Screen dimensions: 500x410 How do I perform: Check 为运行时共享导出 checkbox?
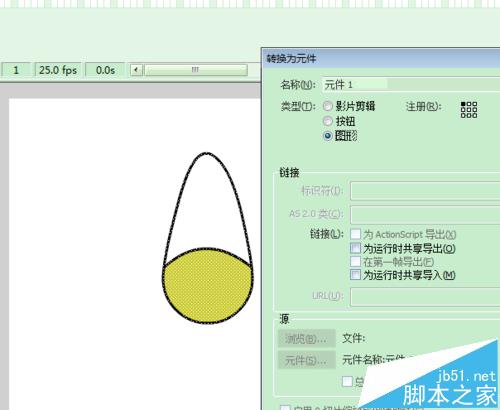[356, 248]
